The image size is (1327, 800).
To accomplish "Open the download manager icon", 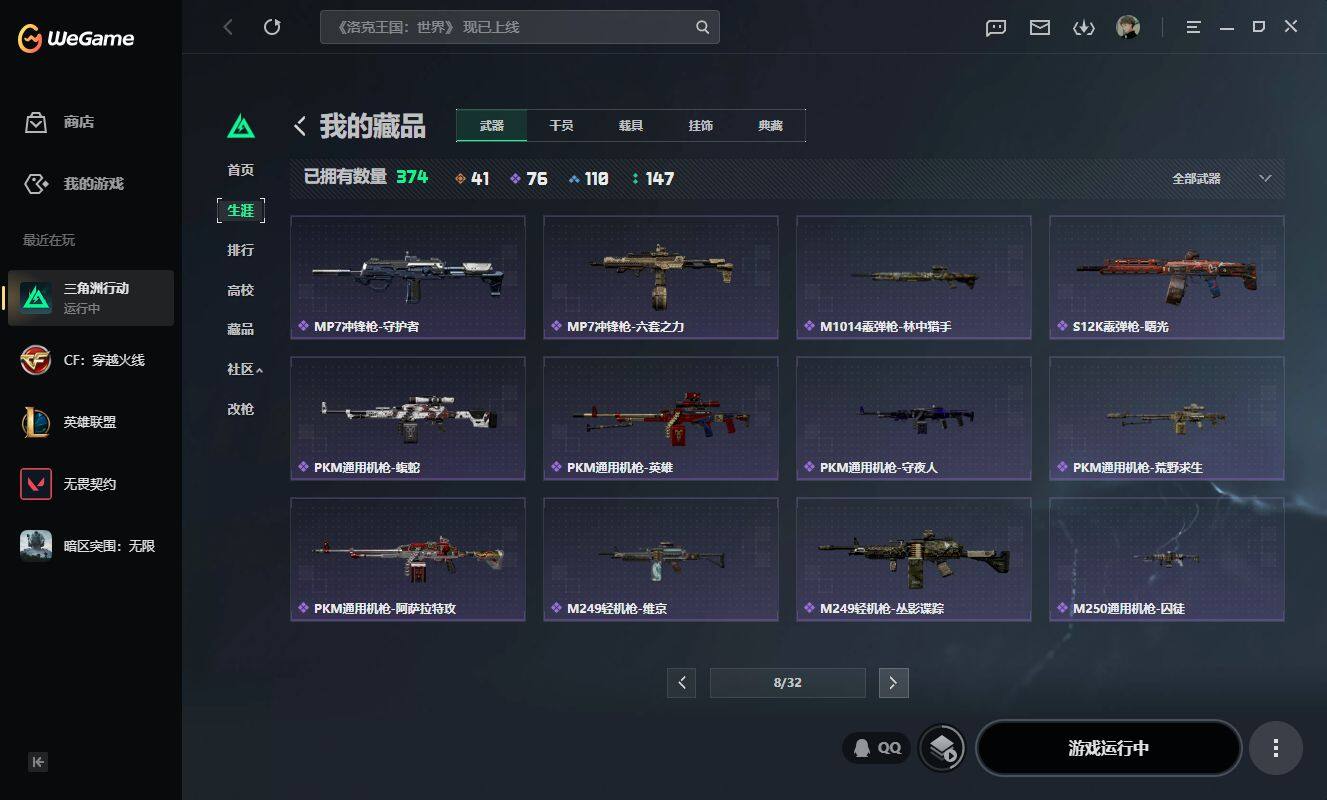I will 1084,28.
